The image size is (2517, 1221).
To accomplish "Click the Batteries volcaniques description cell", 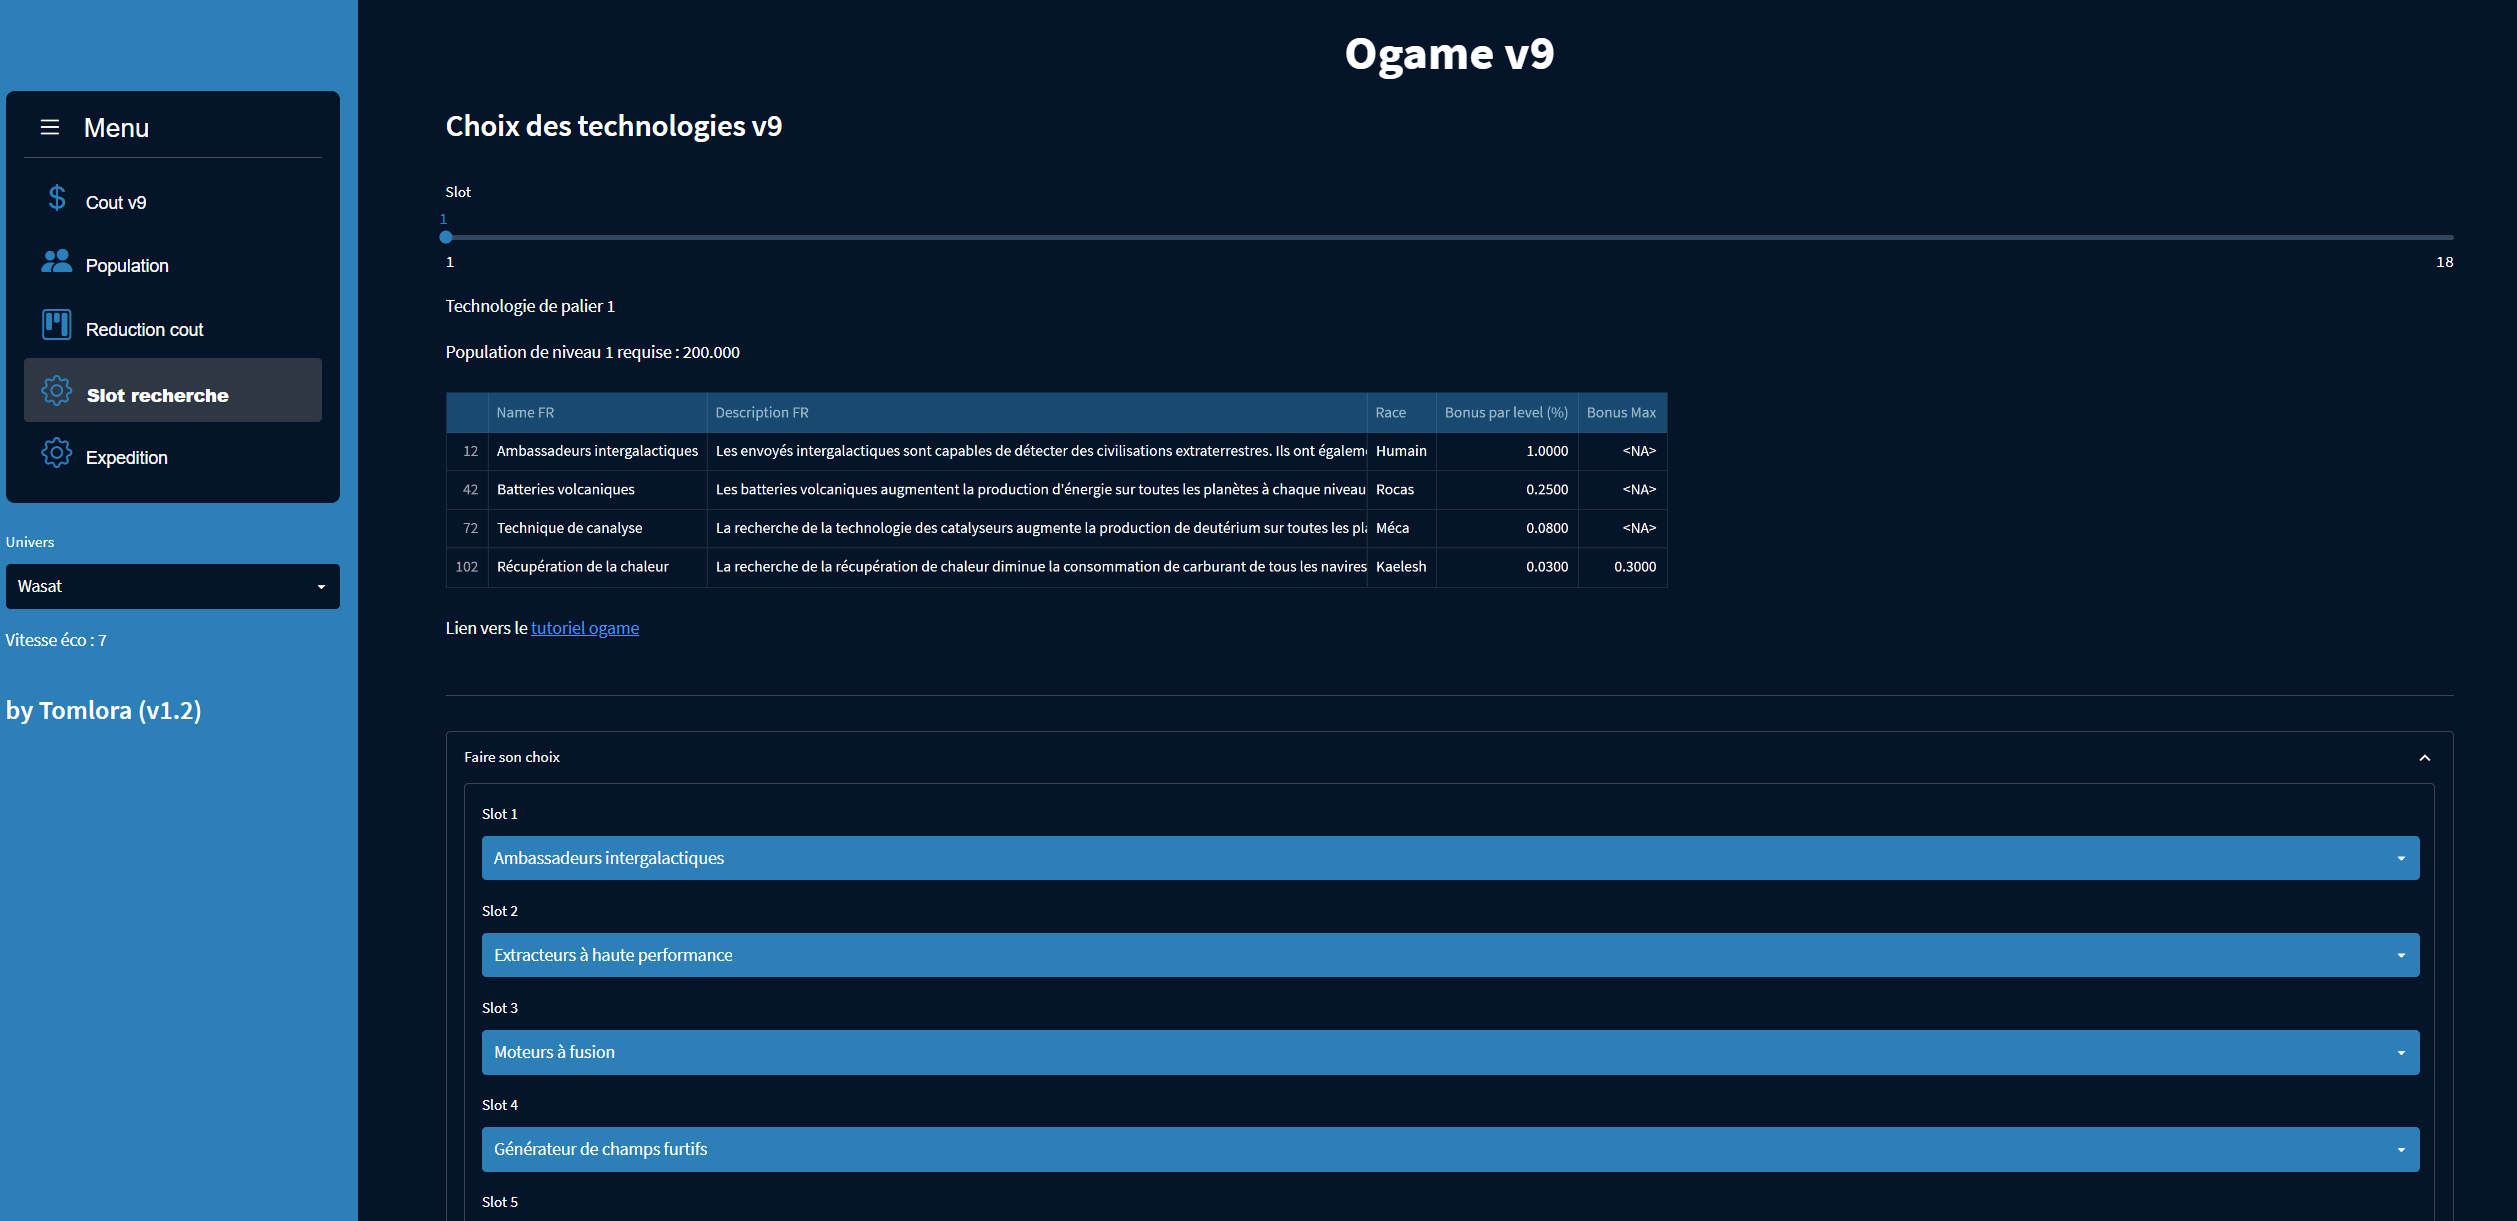I will [x=1037, y=489].
